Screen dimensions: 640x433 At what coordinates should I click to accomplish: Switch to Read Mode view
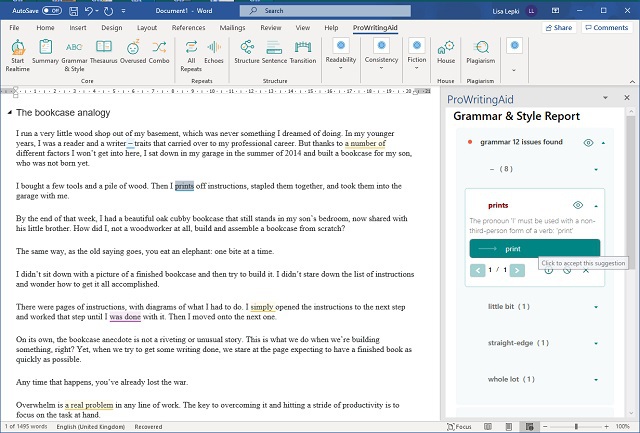click(488, 427)
